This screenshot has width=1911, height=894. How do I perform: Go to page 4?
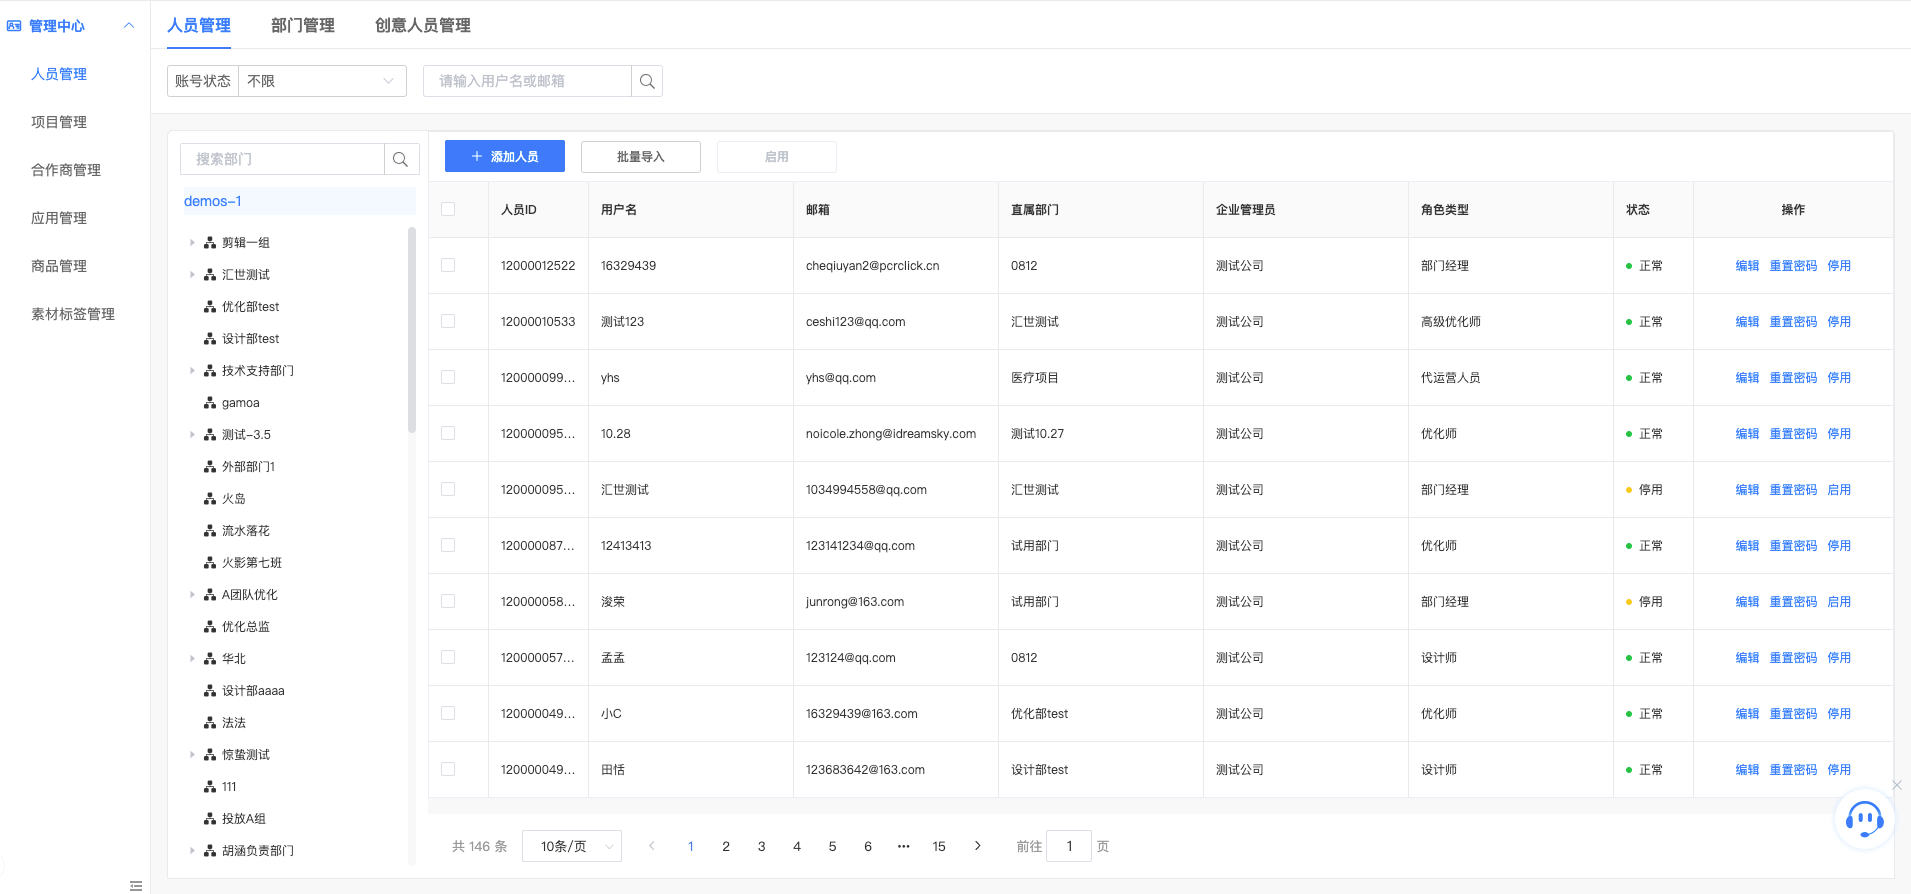pyautogui.click(x=797, y=846)
